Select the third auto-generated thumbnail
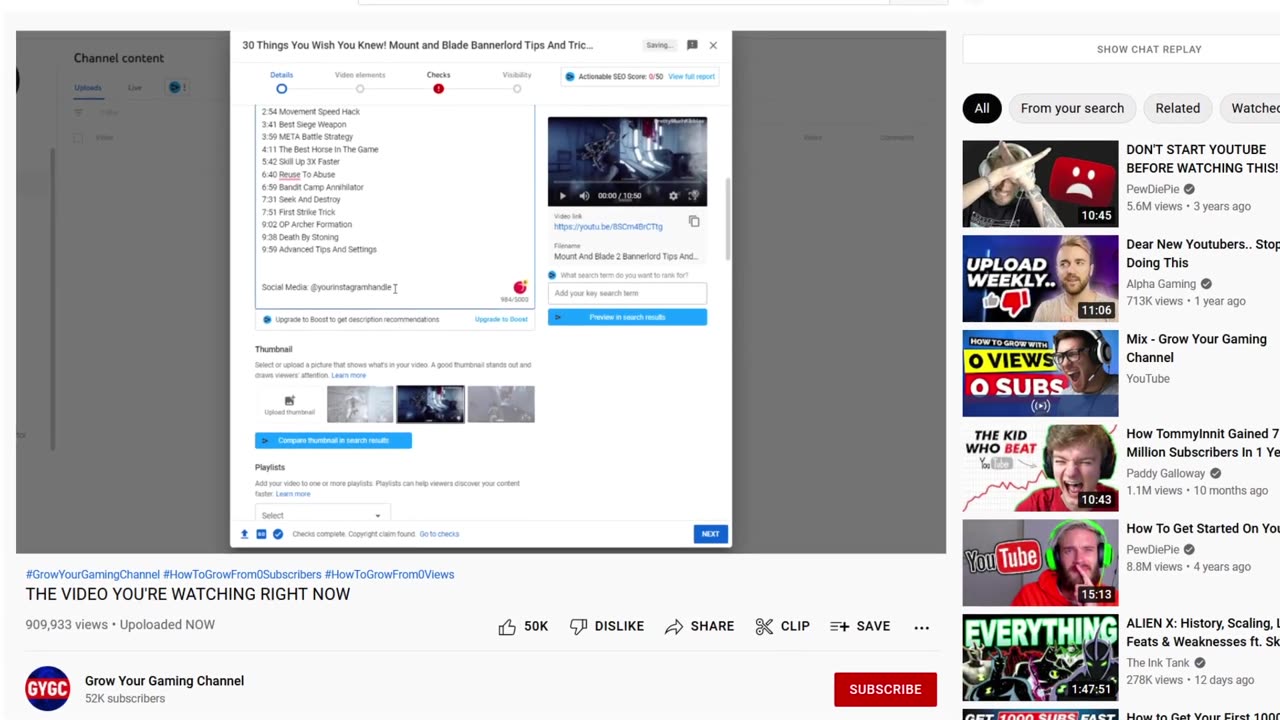 pos(501,404)
